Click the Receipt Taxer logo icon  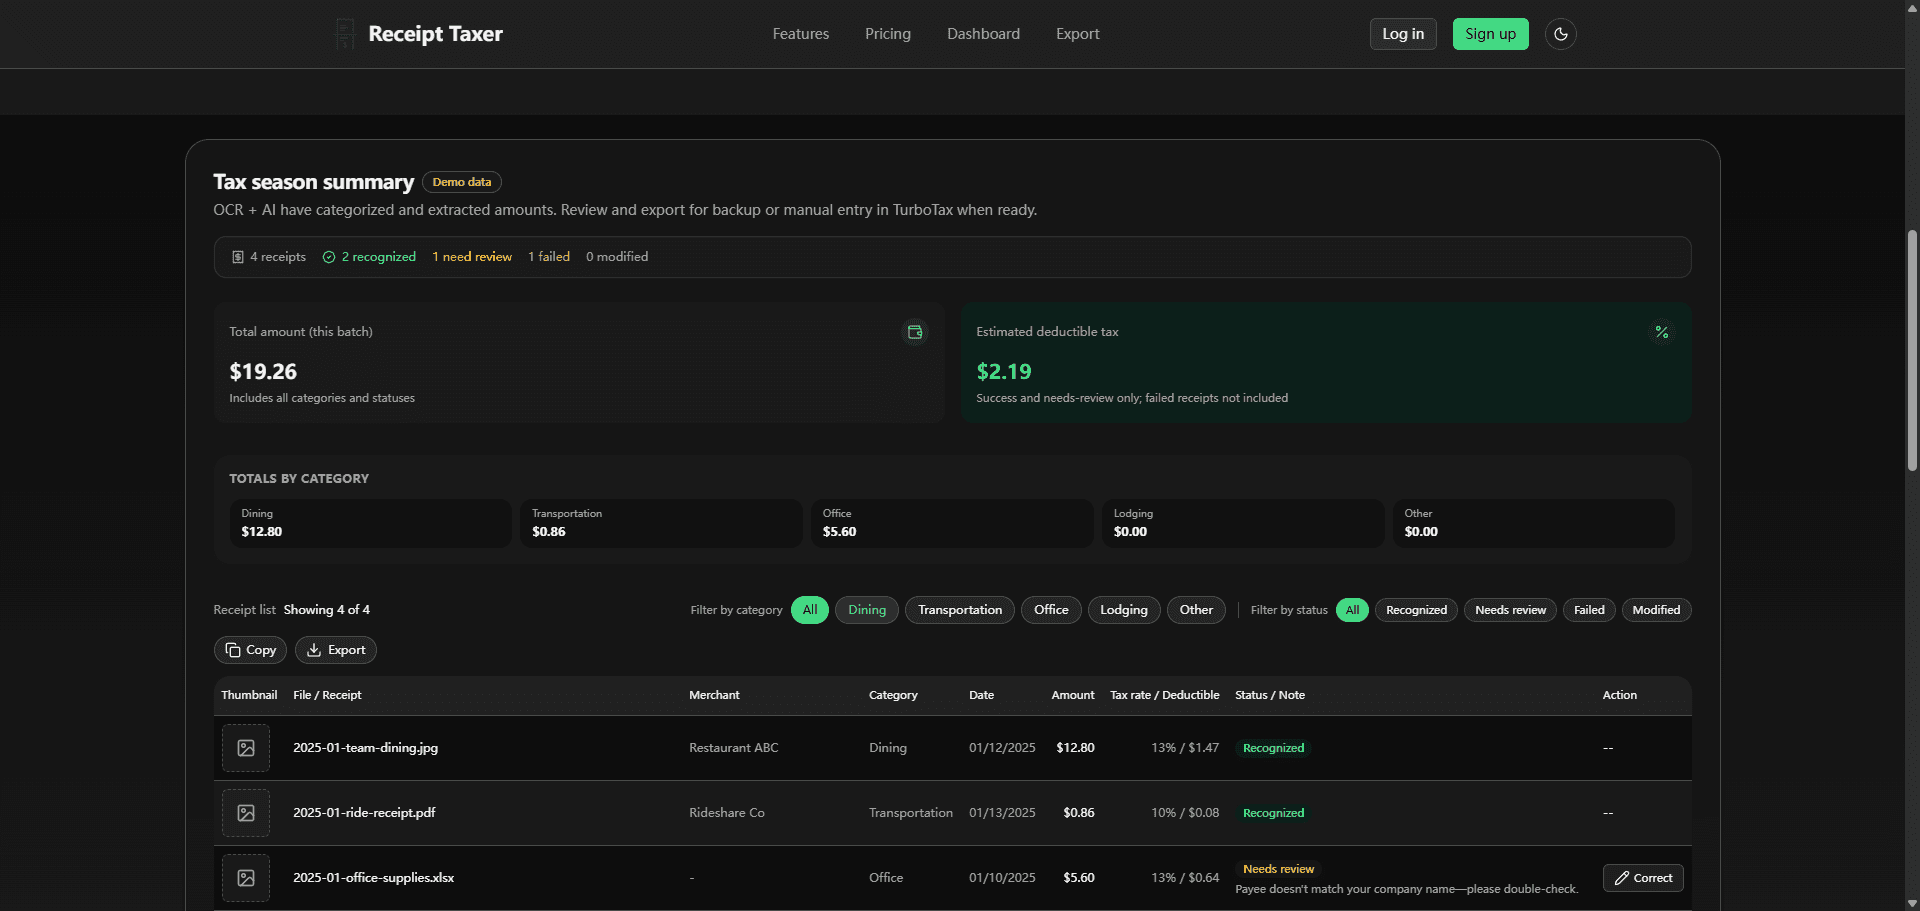(345, 34)
